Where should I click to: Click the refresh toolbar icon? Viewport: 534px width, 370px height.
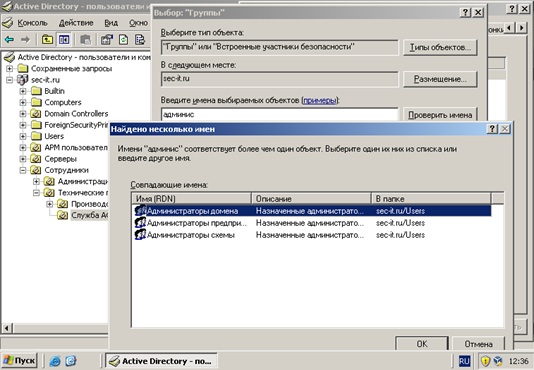[123, 40]
